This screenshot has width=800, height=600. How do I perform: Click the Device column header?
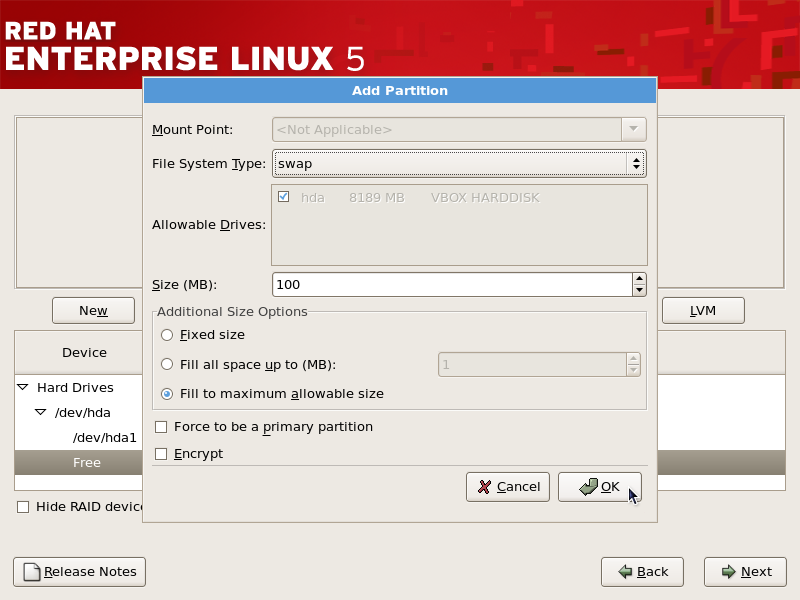(84, 353)
